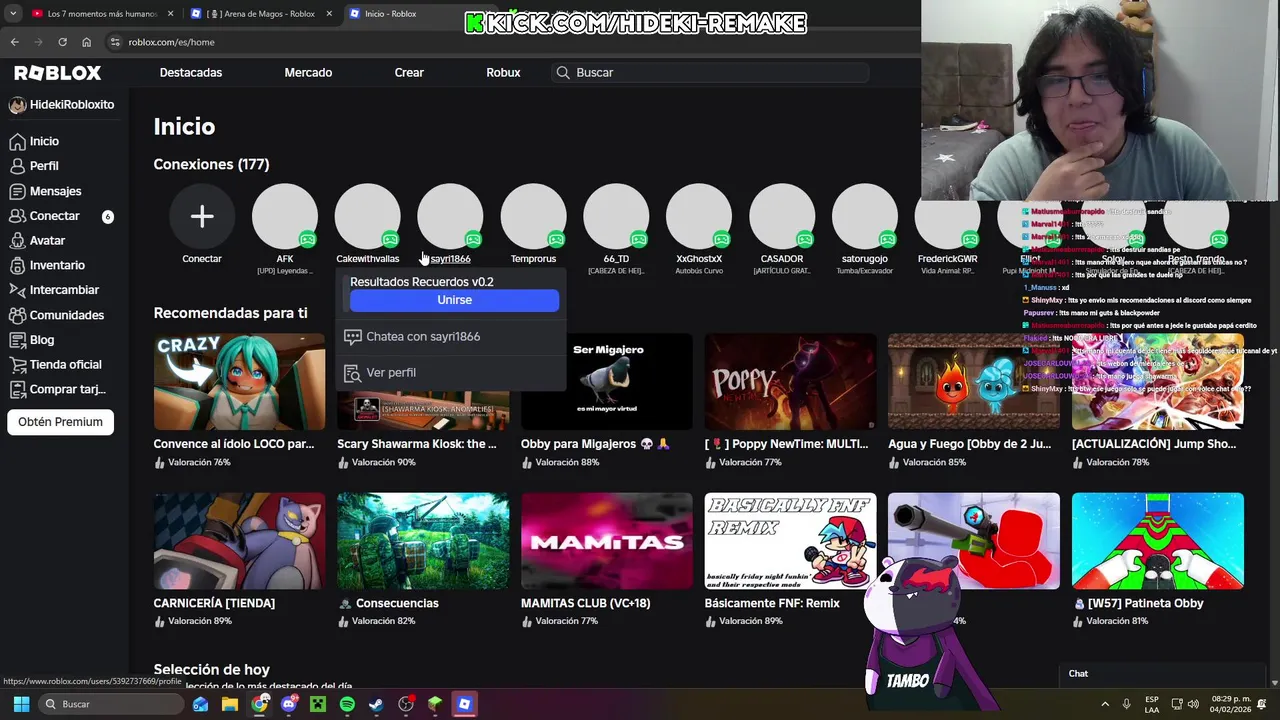
Task: Open the FrederickGWR connection avatar
Action: 948,216
